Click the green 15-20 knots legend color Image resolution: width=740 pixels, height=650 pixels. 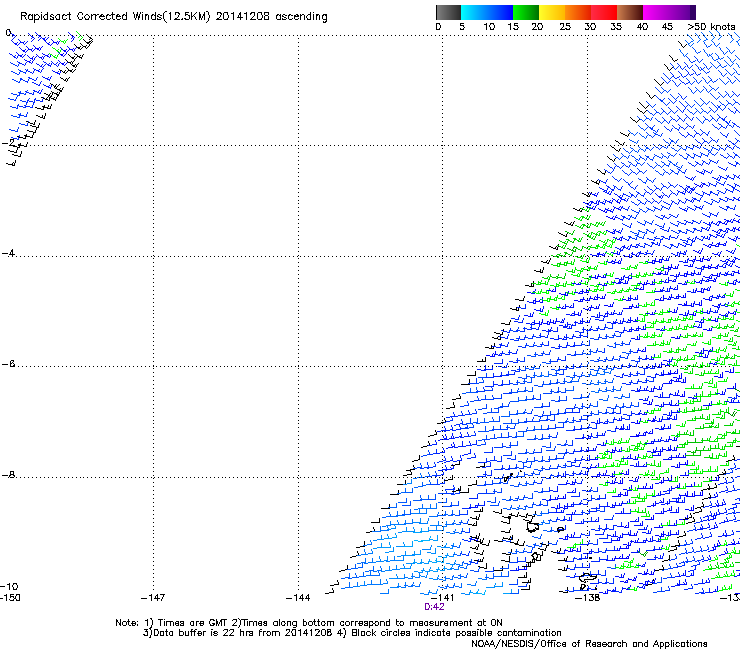[x=526, y=12]
